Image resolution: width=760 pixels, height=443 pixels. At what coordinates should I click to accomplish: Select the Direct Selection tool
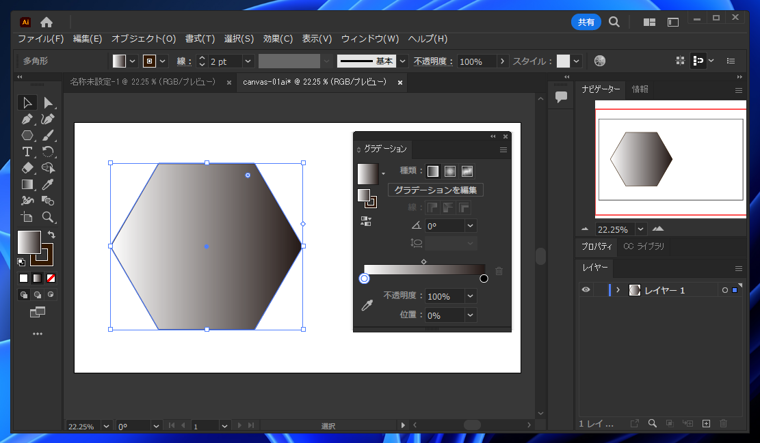[x=47, y=102]
